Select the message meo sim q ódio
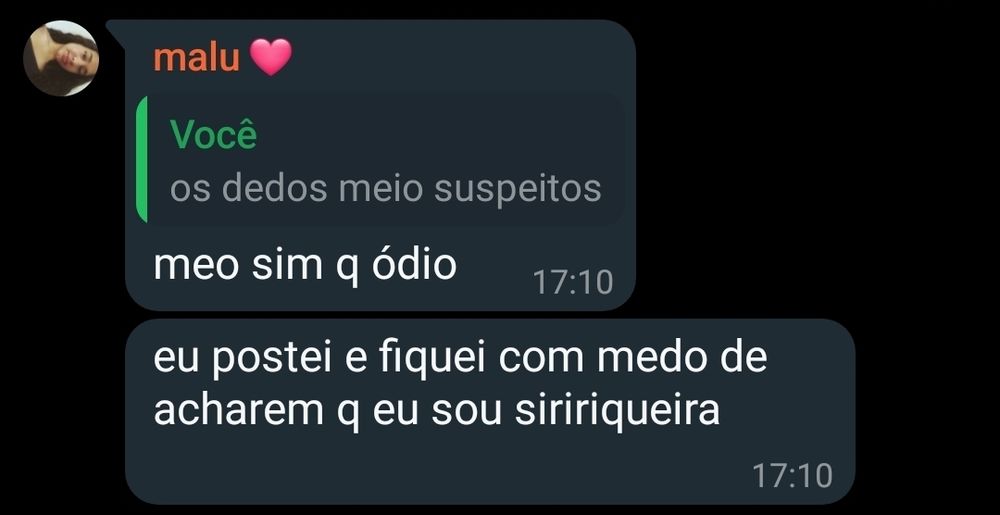The image size is (1000, 515). coord(305,266)
